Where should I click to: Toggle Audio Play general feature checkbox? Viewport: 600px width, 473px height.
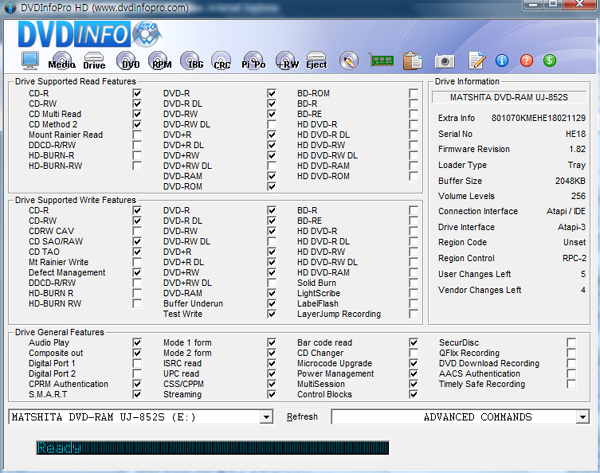pos(137,343)
